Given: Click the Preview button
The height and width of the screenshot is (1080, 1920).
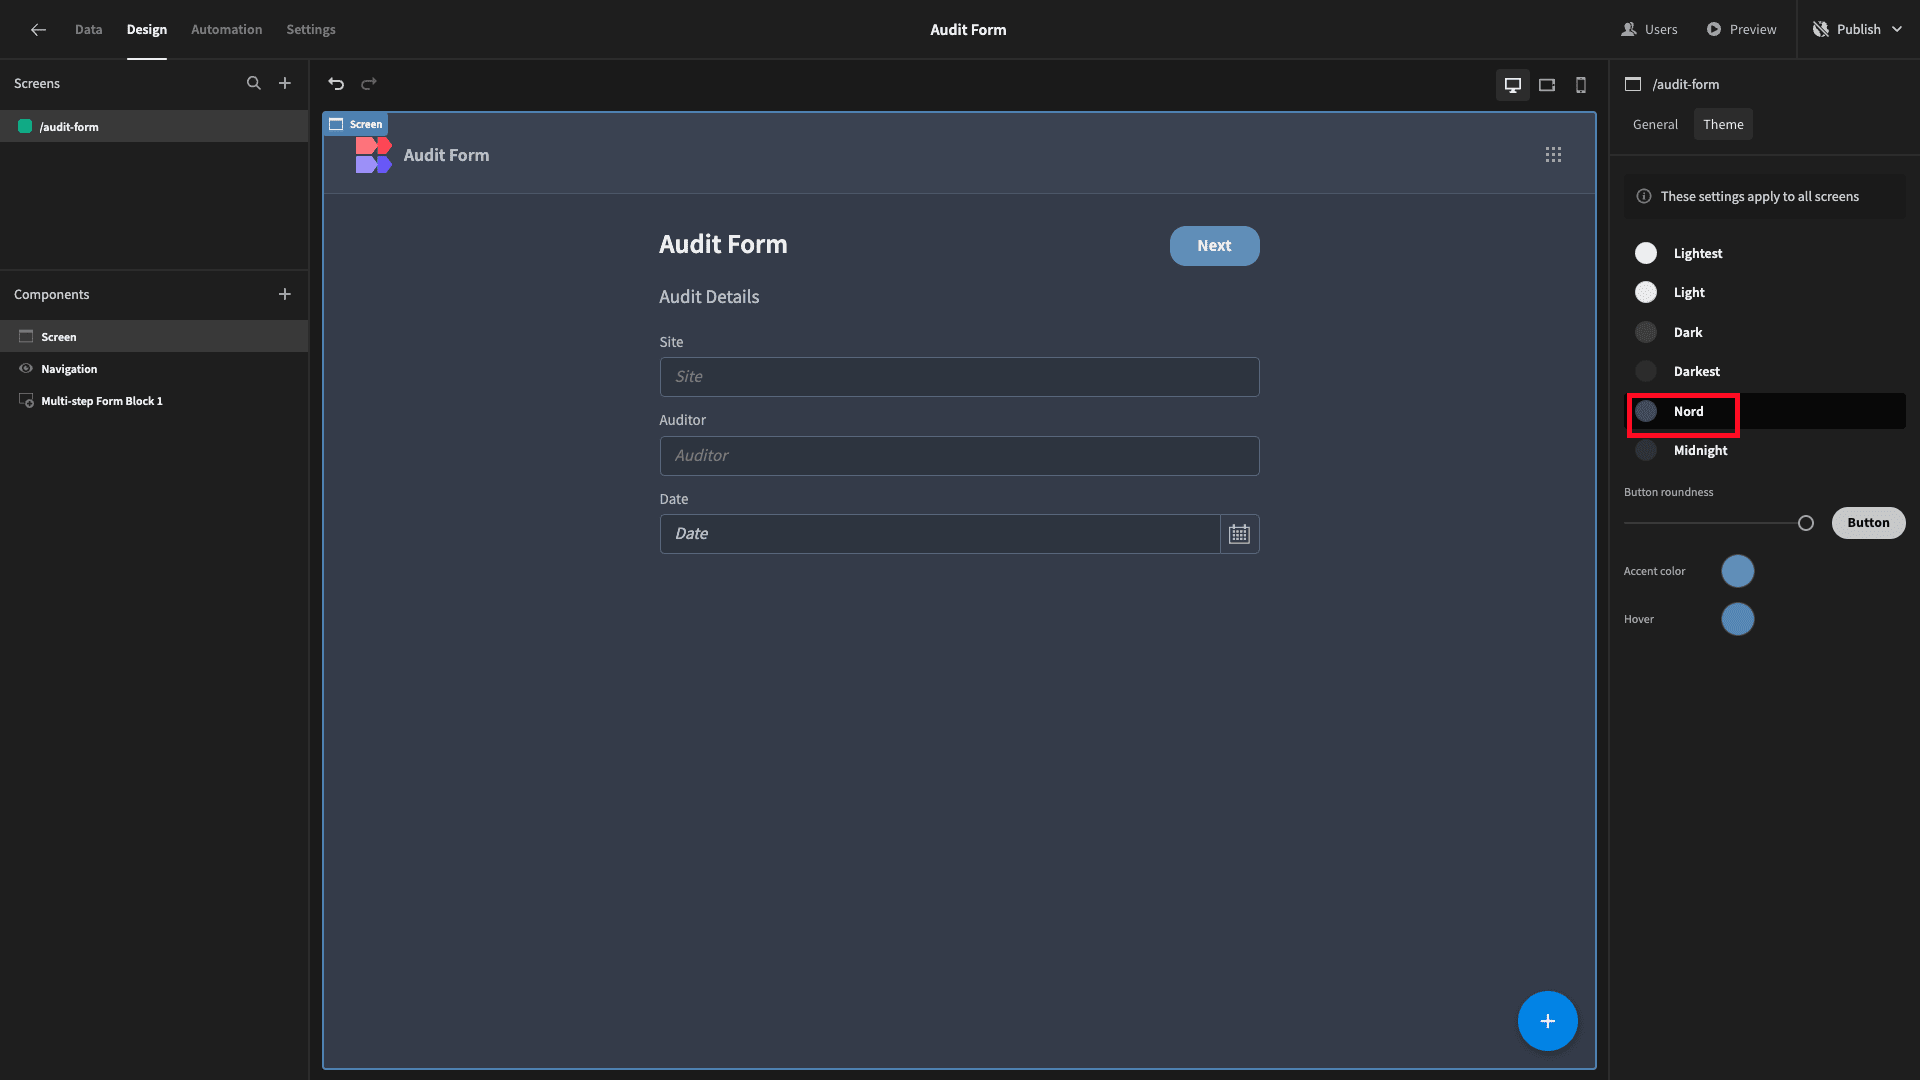Looking at the screenshot, I should tap(1741, 30).
